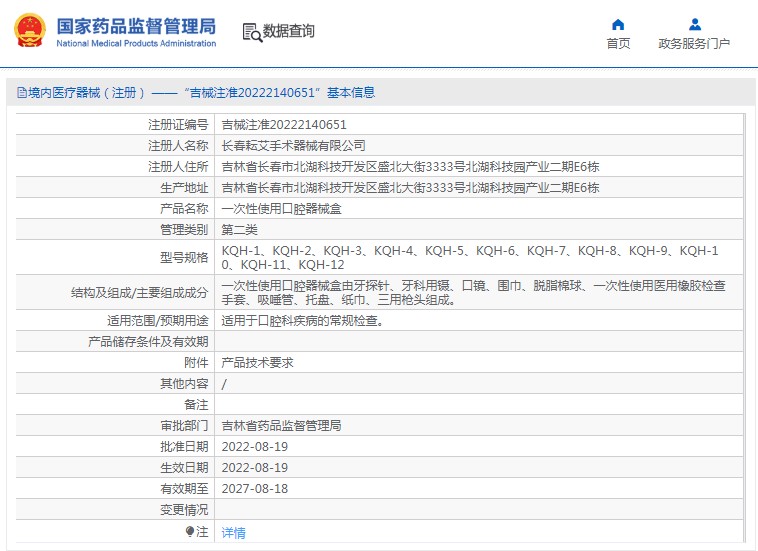Click the 注册人住所 label
Image resolution: width=758 pixels, height=551 pixels.
pos(178,167)
